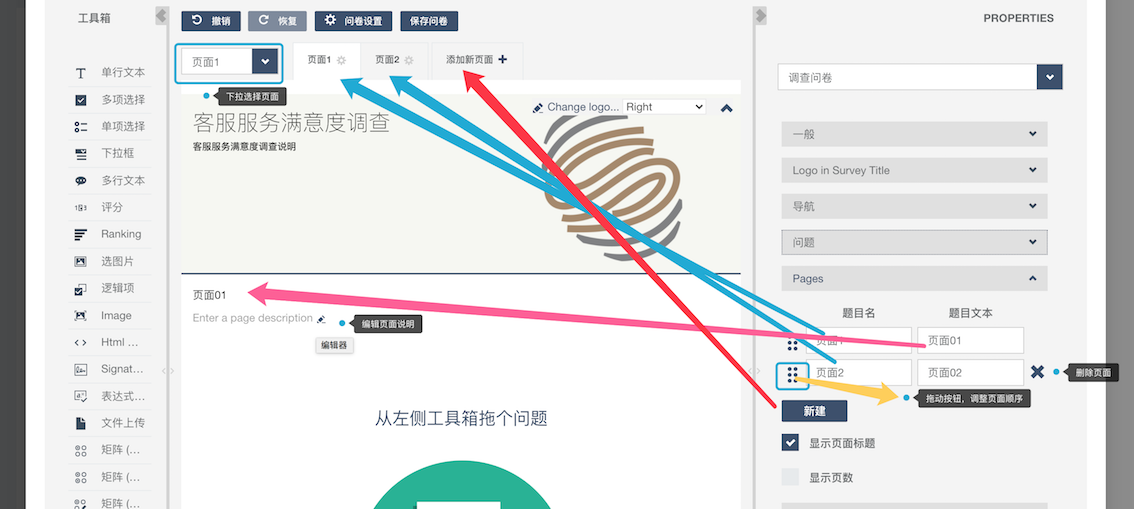Click the survey logo image
1134x509 pixels.
pos(611,188)
